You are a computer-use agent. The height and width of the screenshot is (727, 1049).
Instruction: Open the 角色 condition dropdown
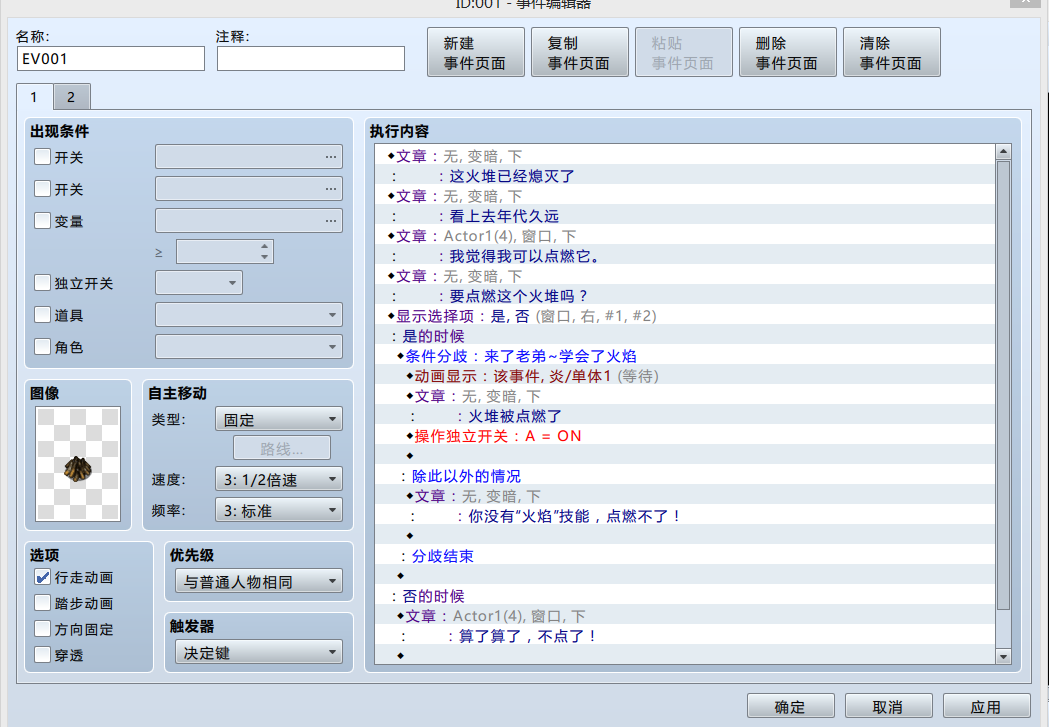(x=249, y=346)
